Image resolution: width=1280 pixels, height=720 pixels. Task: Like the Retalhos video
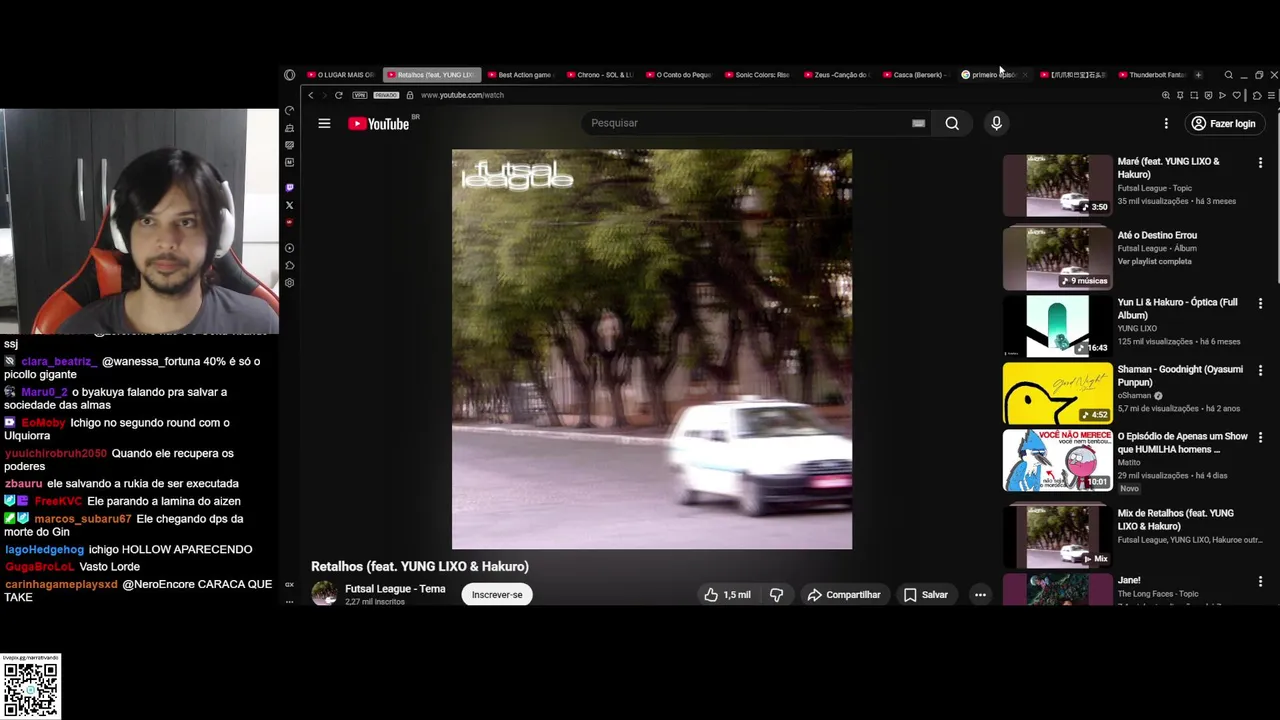(727, 595)
